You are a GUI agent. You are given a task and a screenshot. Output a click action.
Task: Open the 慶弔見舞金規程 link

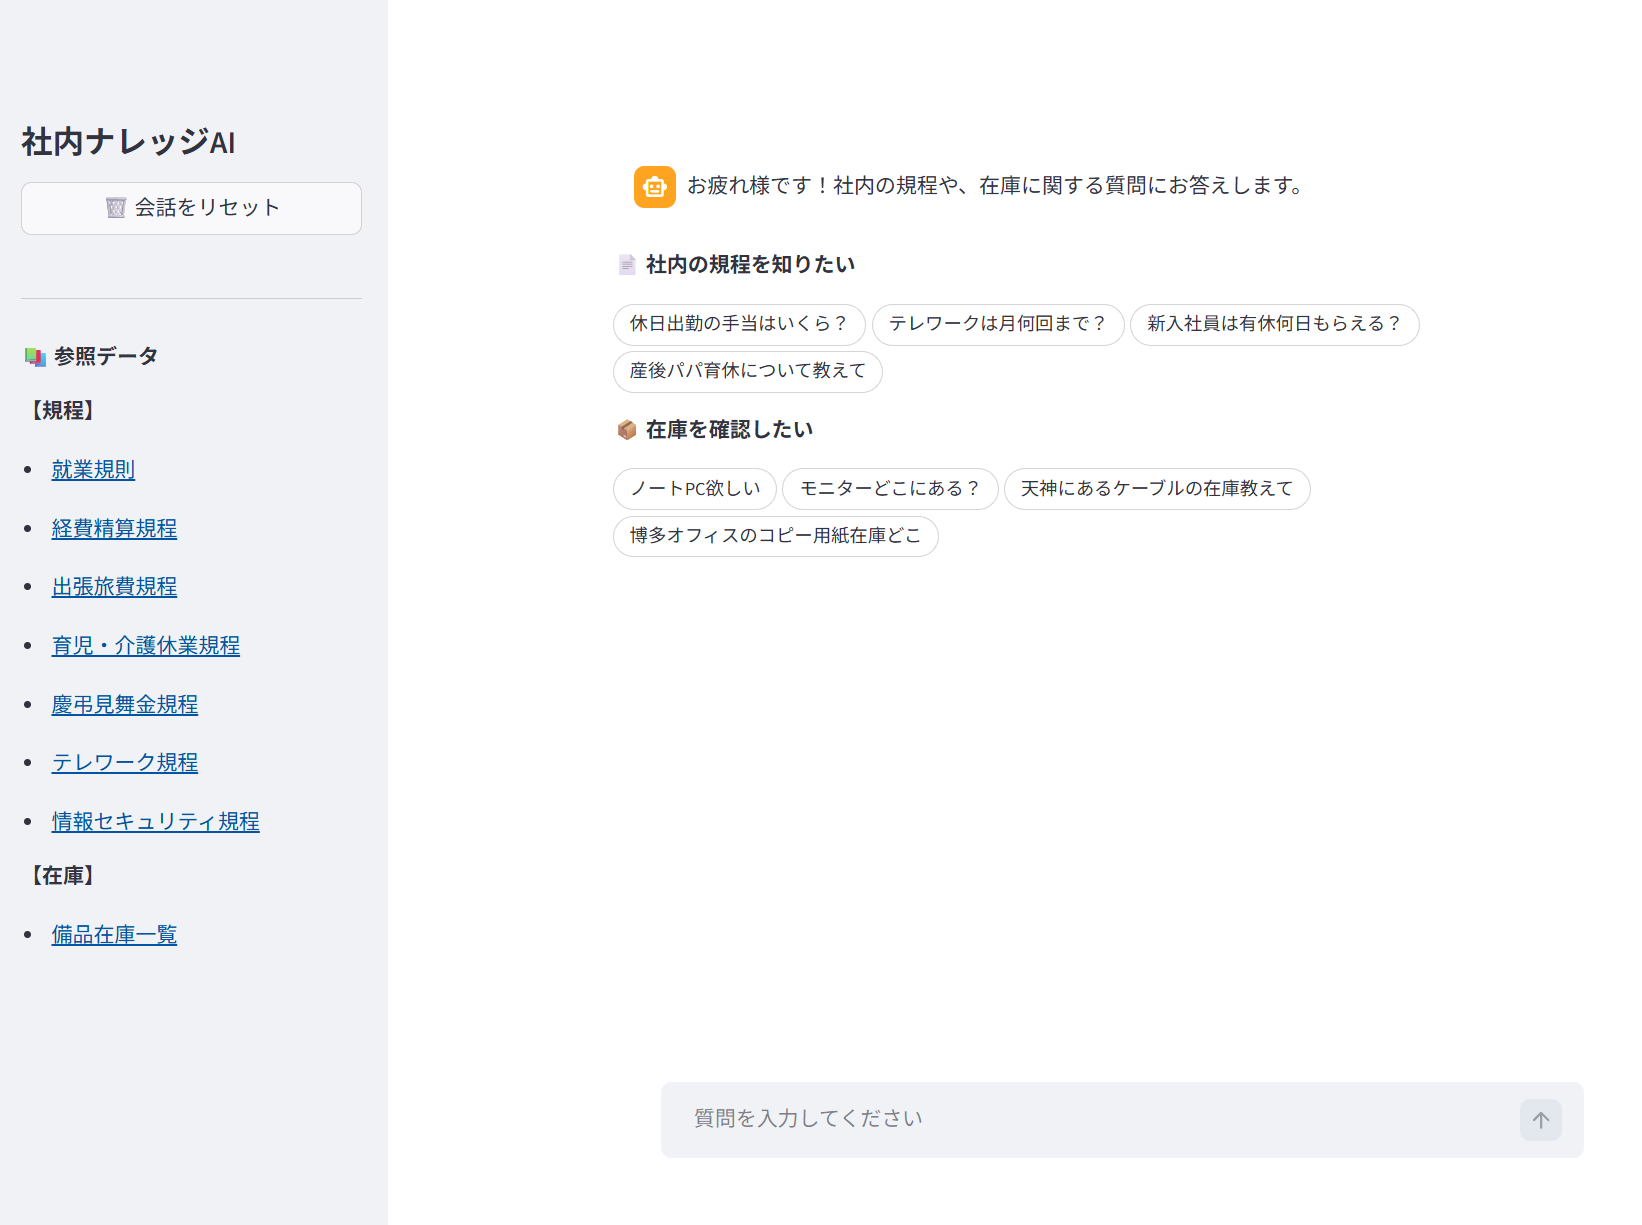click(x=125, y=705)
